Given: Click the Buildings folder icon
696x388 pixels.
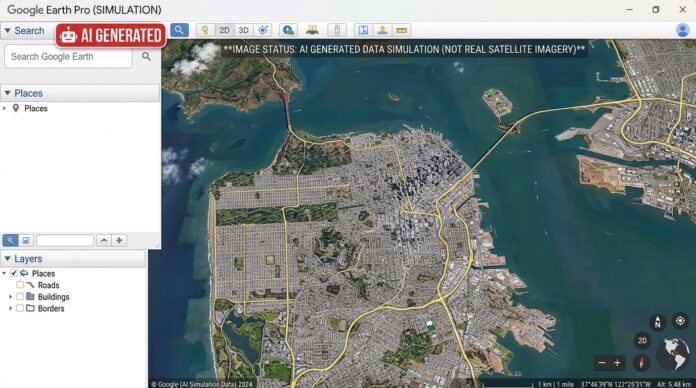Looking at the screenshot, I should tap(30, 296).
